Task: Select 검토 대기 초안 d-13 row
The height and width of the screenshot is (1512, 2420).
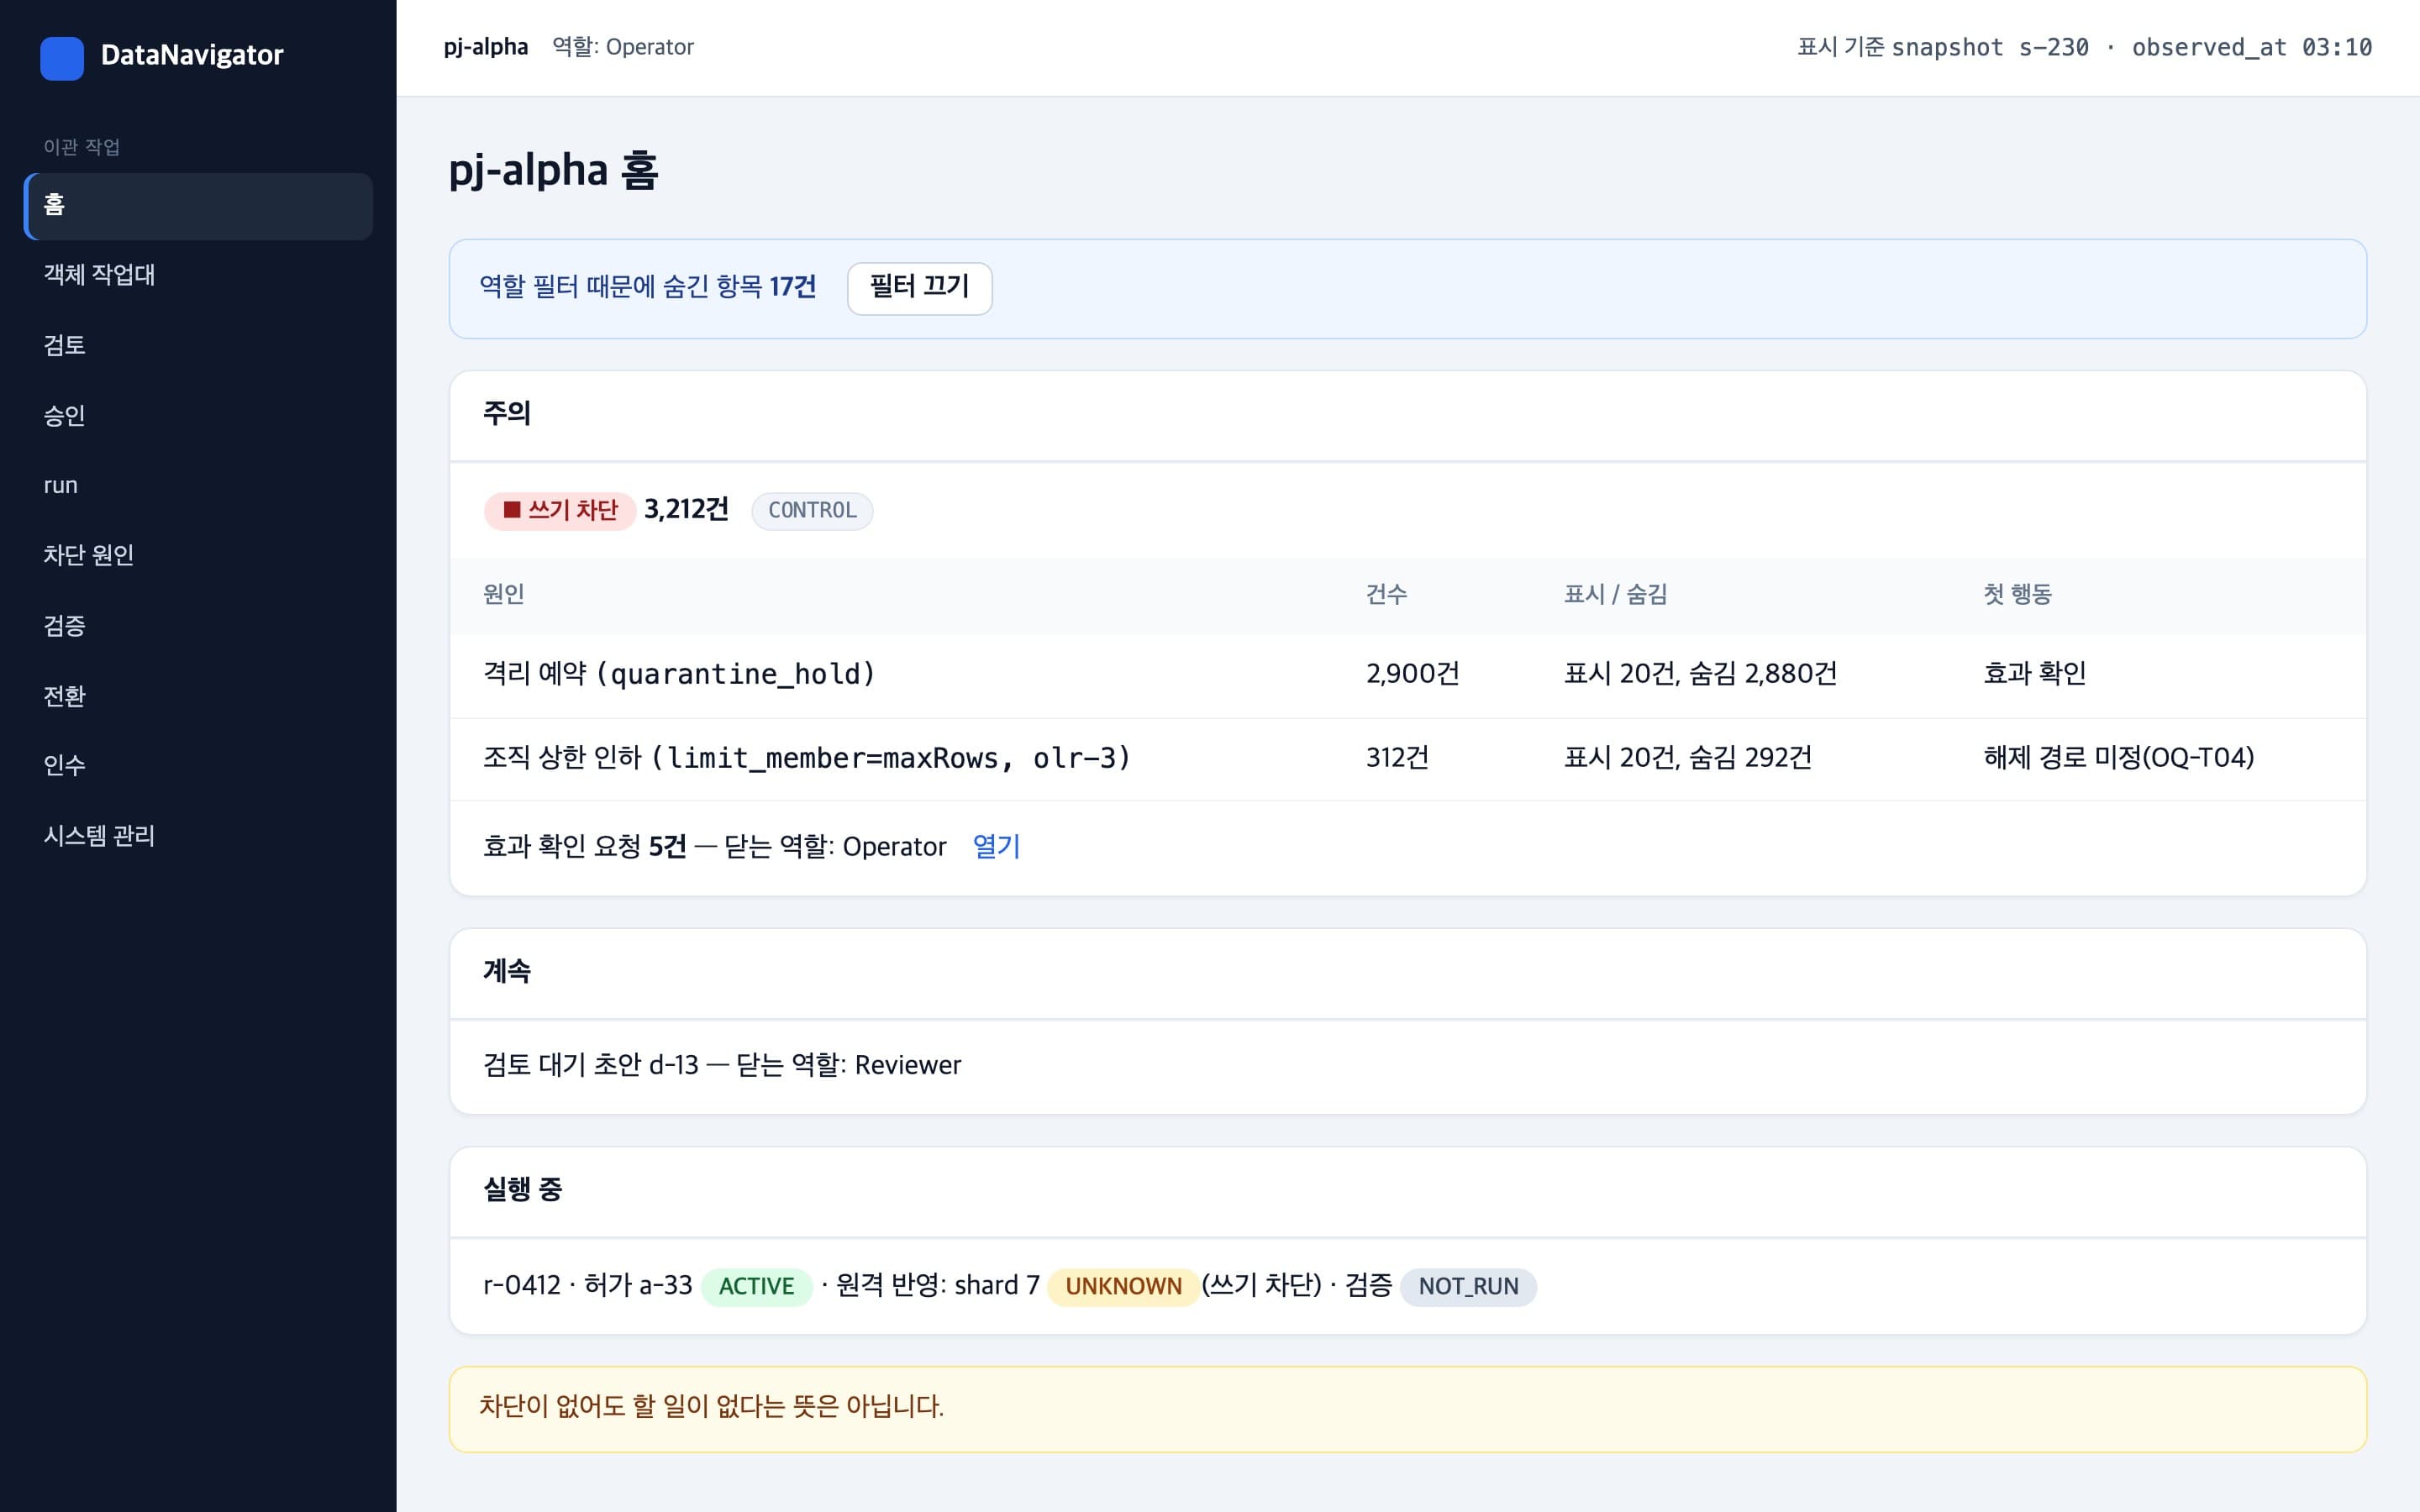Action: click(1408, 1066)
